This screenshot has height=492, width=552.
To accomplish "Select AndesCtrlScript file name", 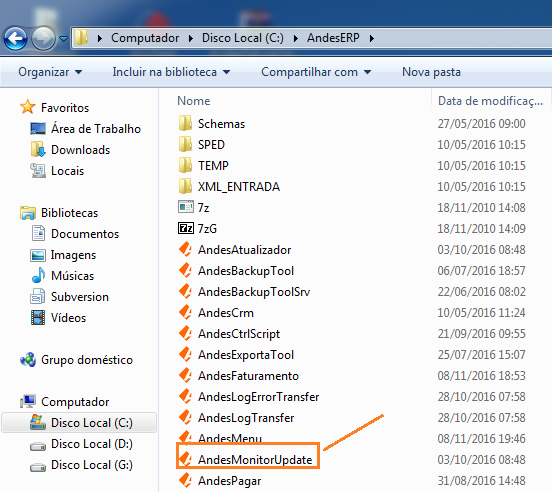I will [239, 334].
